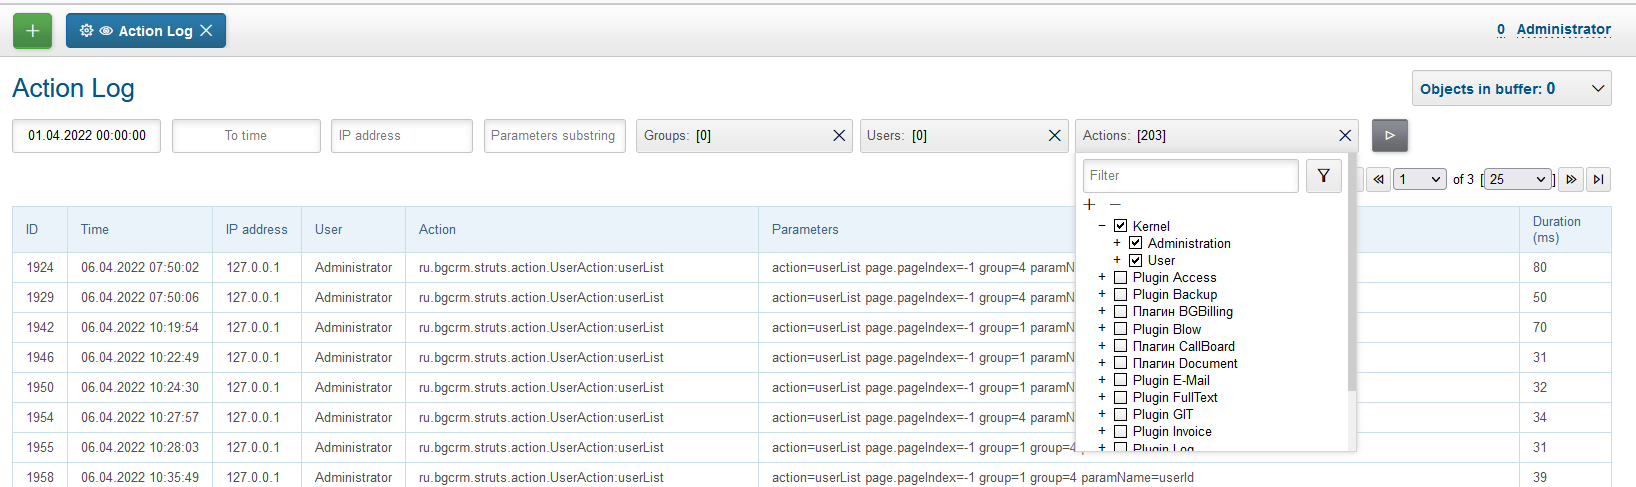Clear the Users filter selection
Image resolution: width=1636 pixels, height=487 pixels.
point(1054,136)
